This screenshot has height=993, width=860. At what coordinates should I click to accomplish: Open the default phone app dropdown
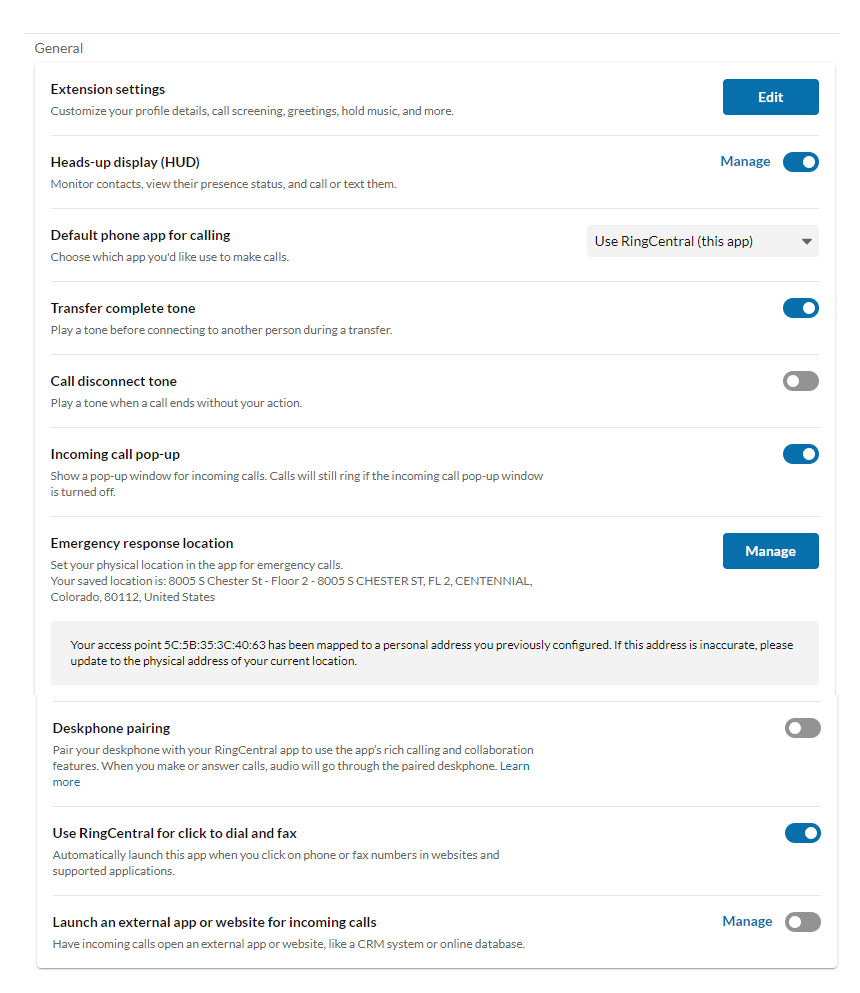click(x=702, y=241)
